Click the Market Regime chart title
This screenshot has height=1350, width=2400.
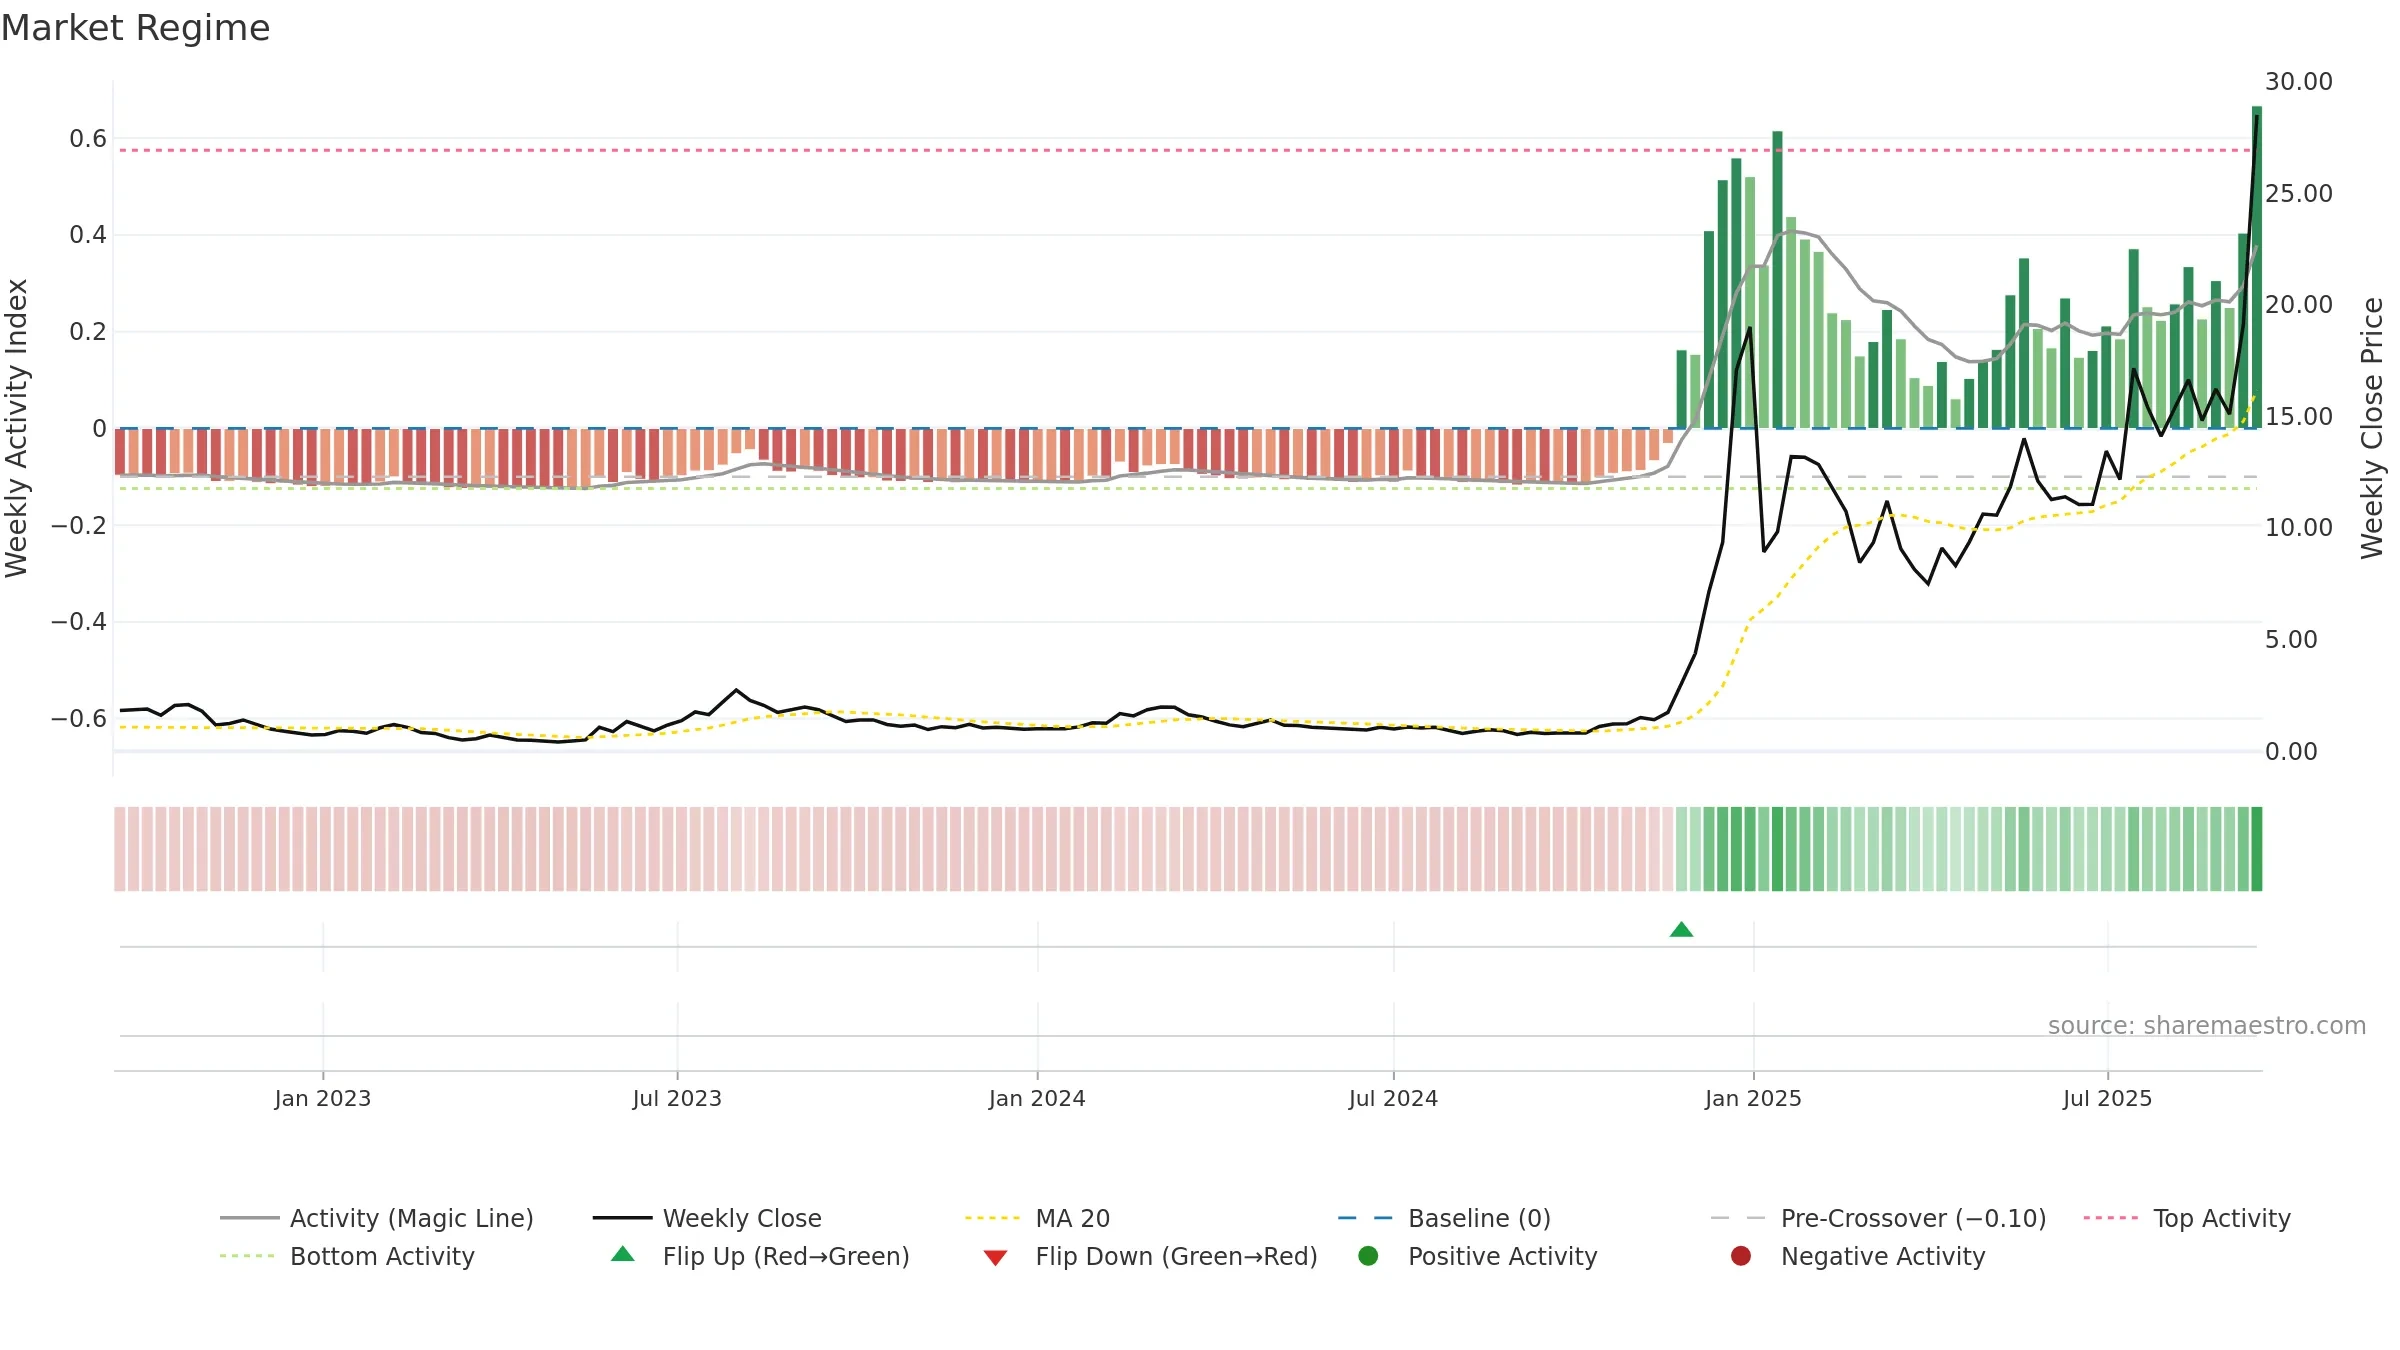[x=136, y=28]
